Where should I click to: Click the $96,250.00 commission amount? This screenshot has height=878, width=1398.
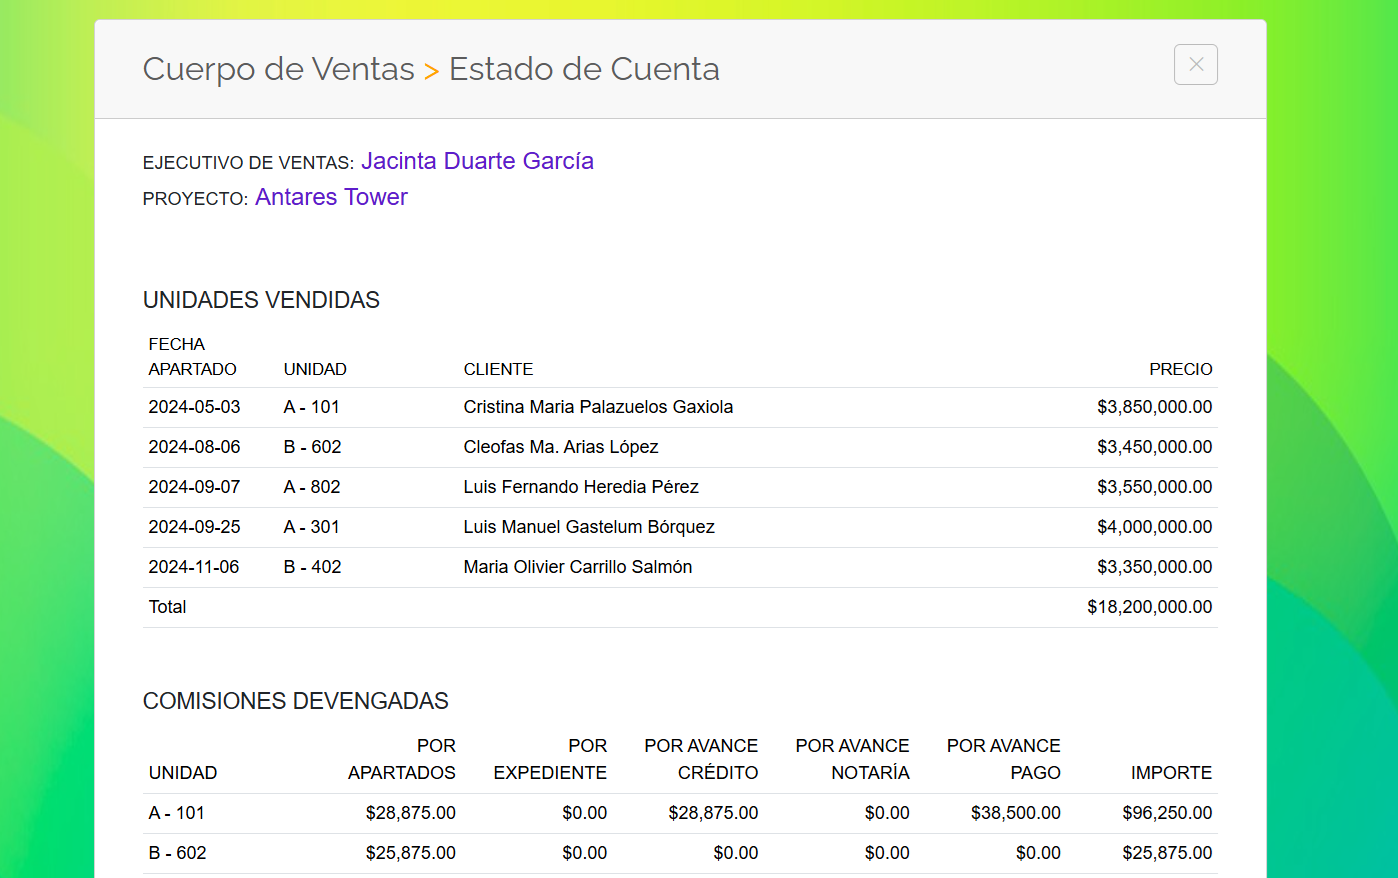1167,813
